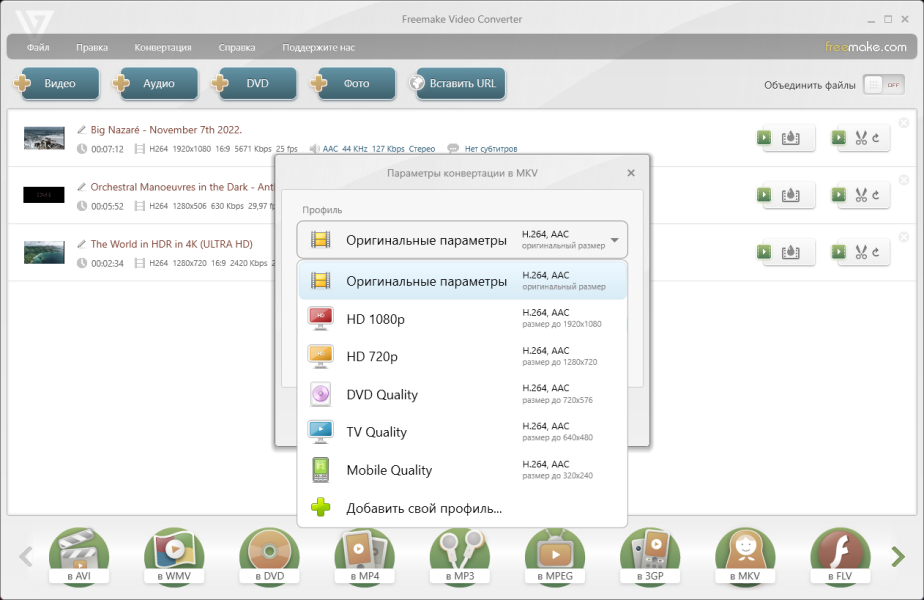
Task: Open the Файл menu
Action: pyautogui.click(x=38, y=47)
